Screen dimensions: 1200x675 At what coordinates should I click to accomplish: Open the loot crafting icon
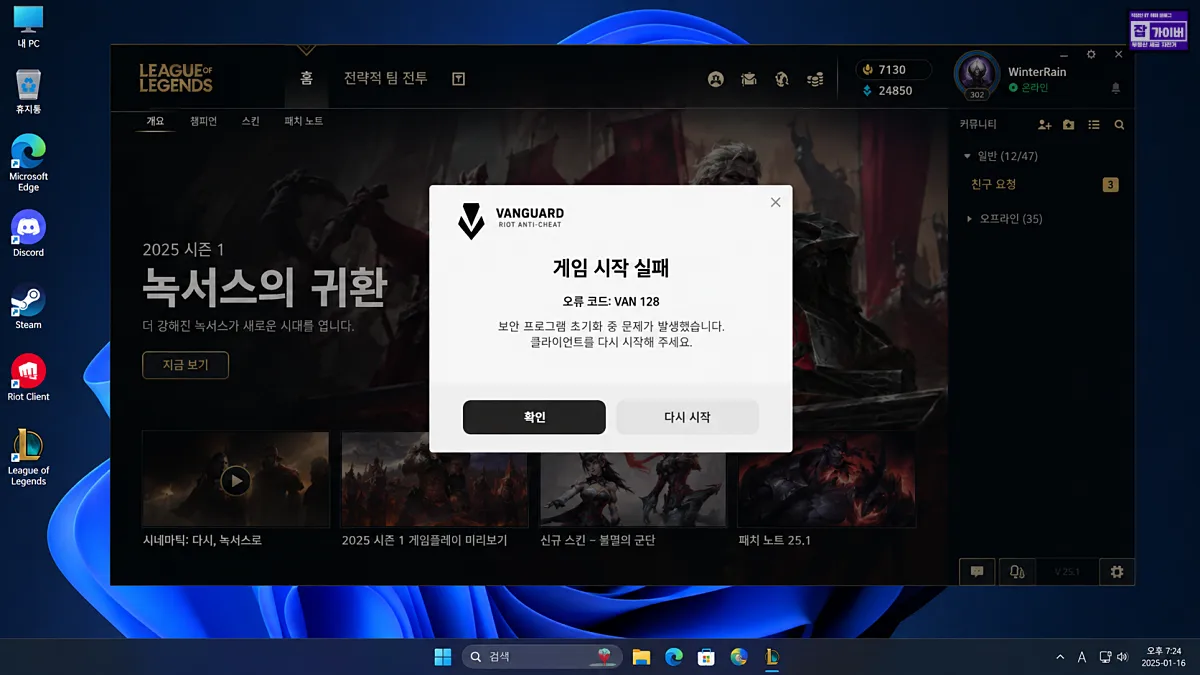(x=782, y=79)
